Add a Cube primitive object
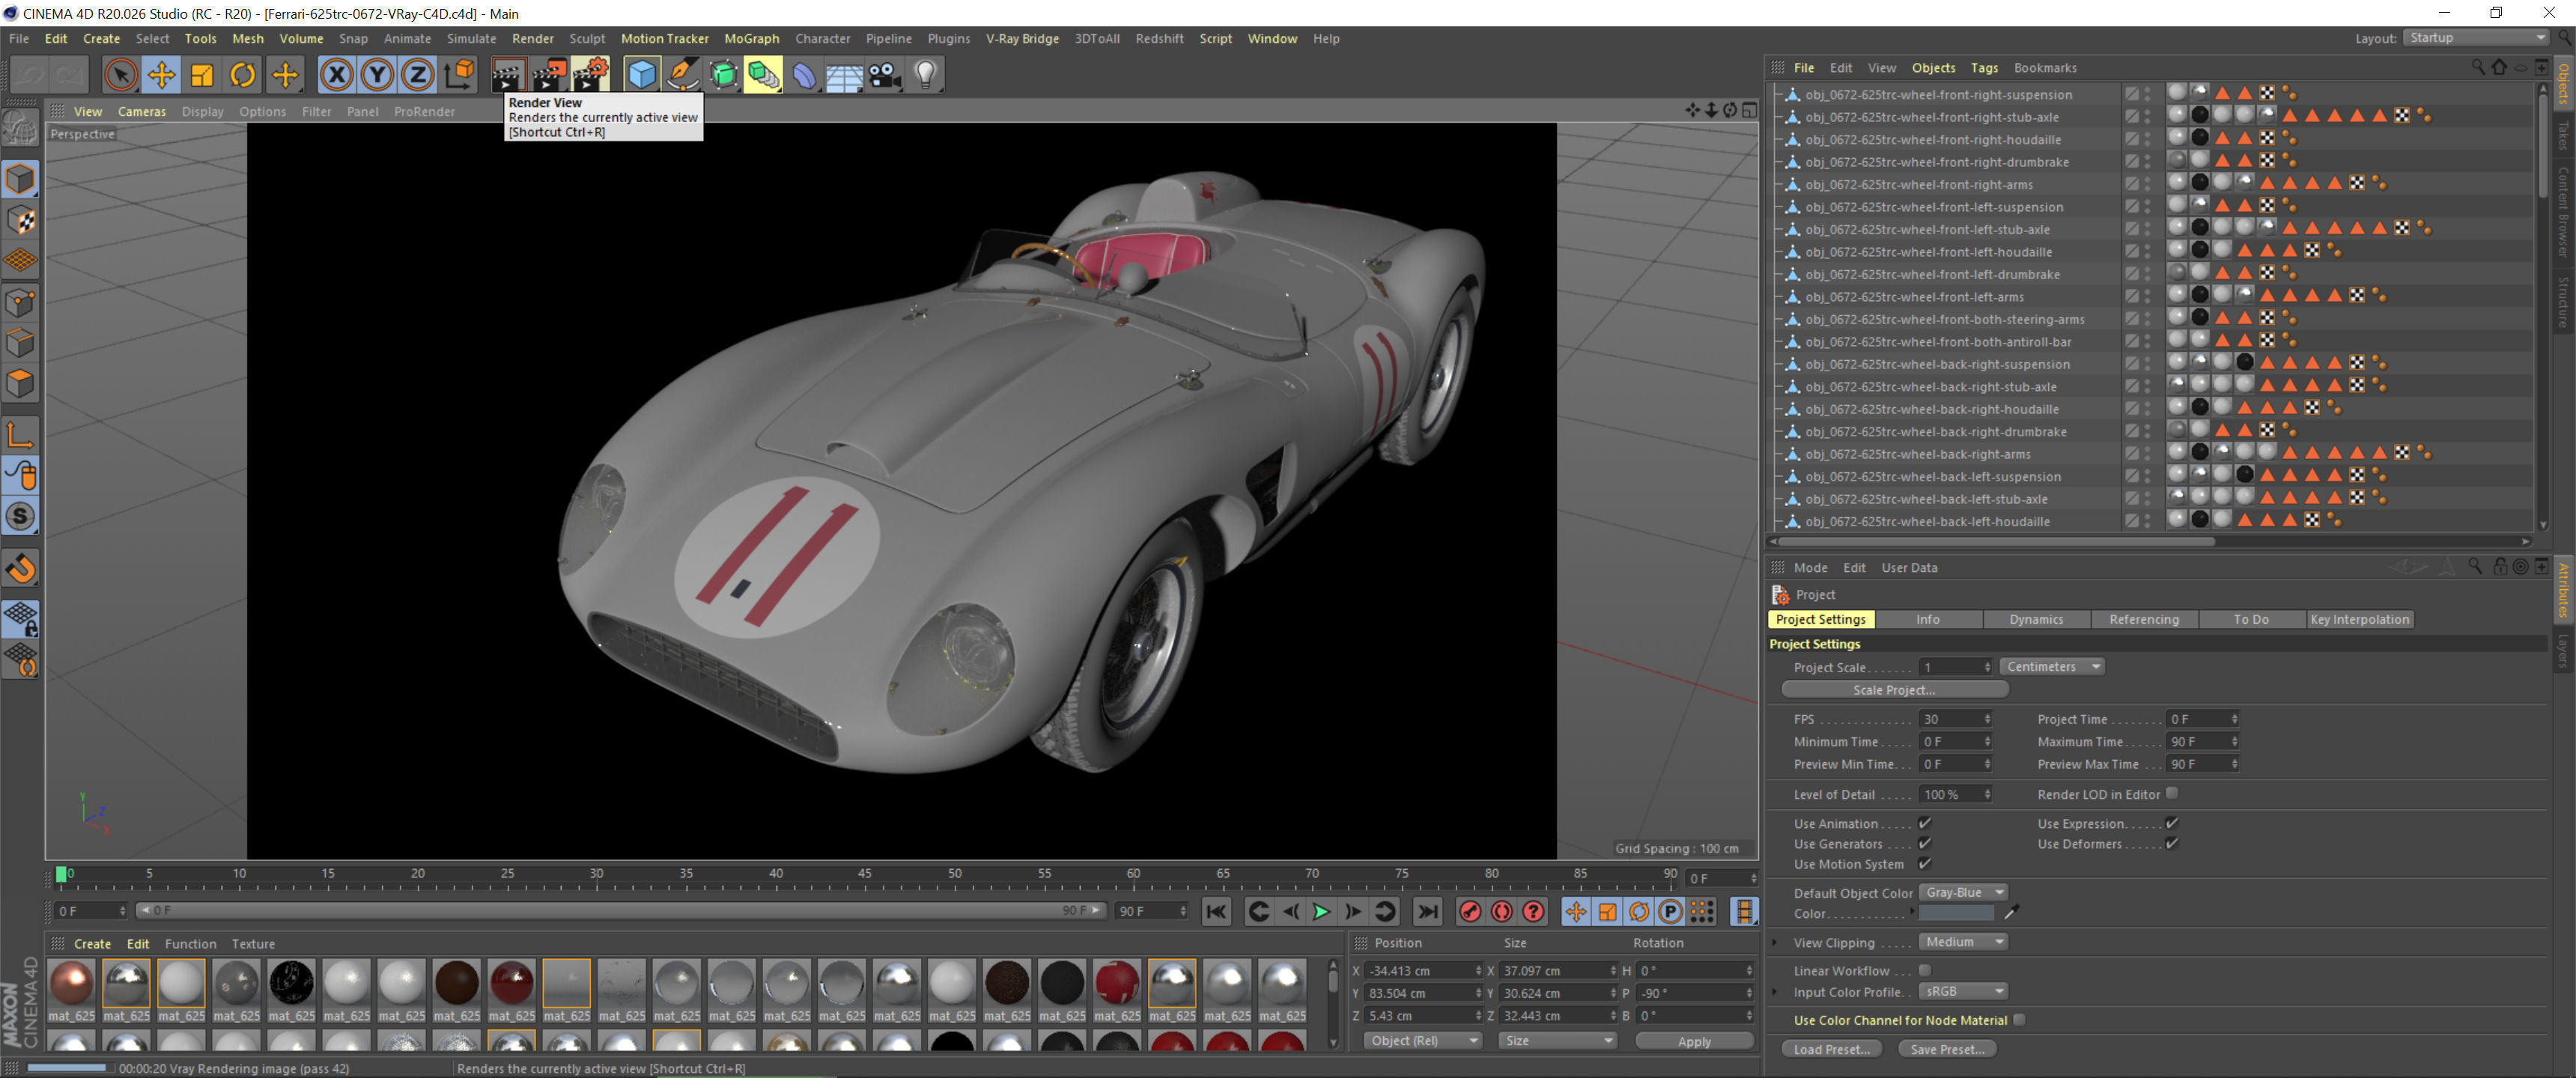2576x1078 pixels. [x=641, y=75]
